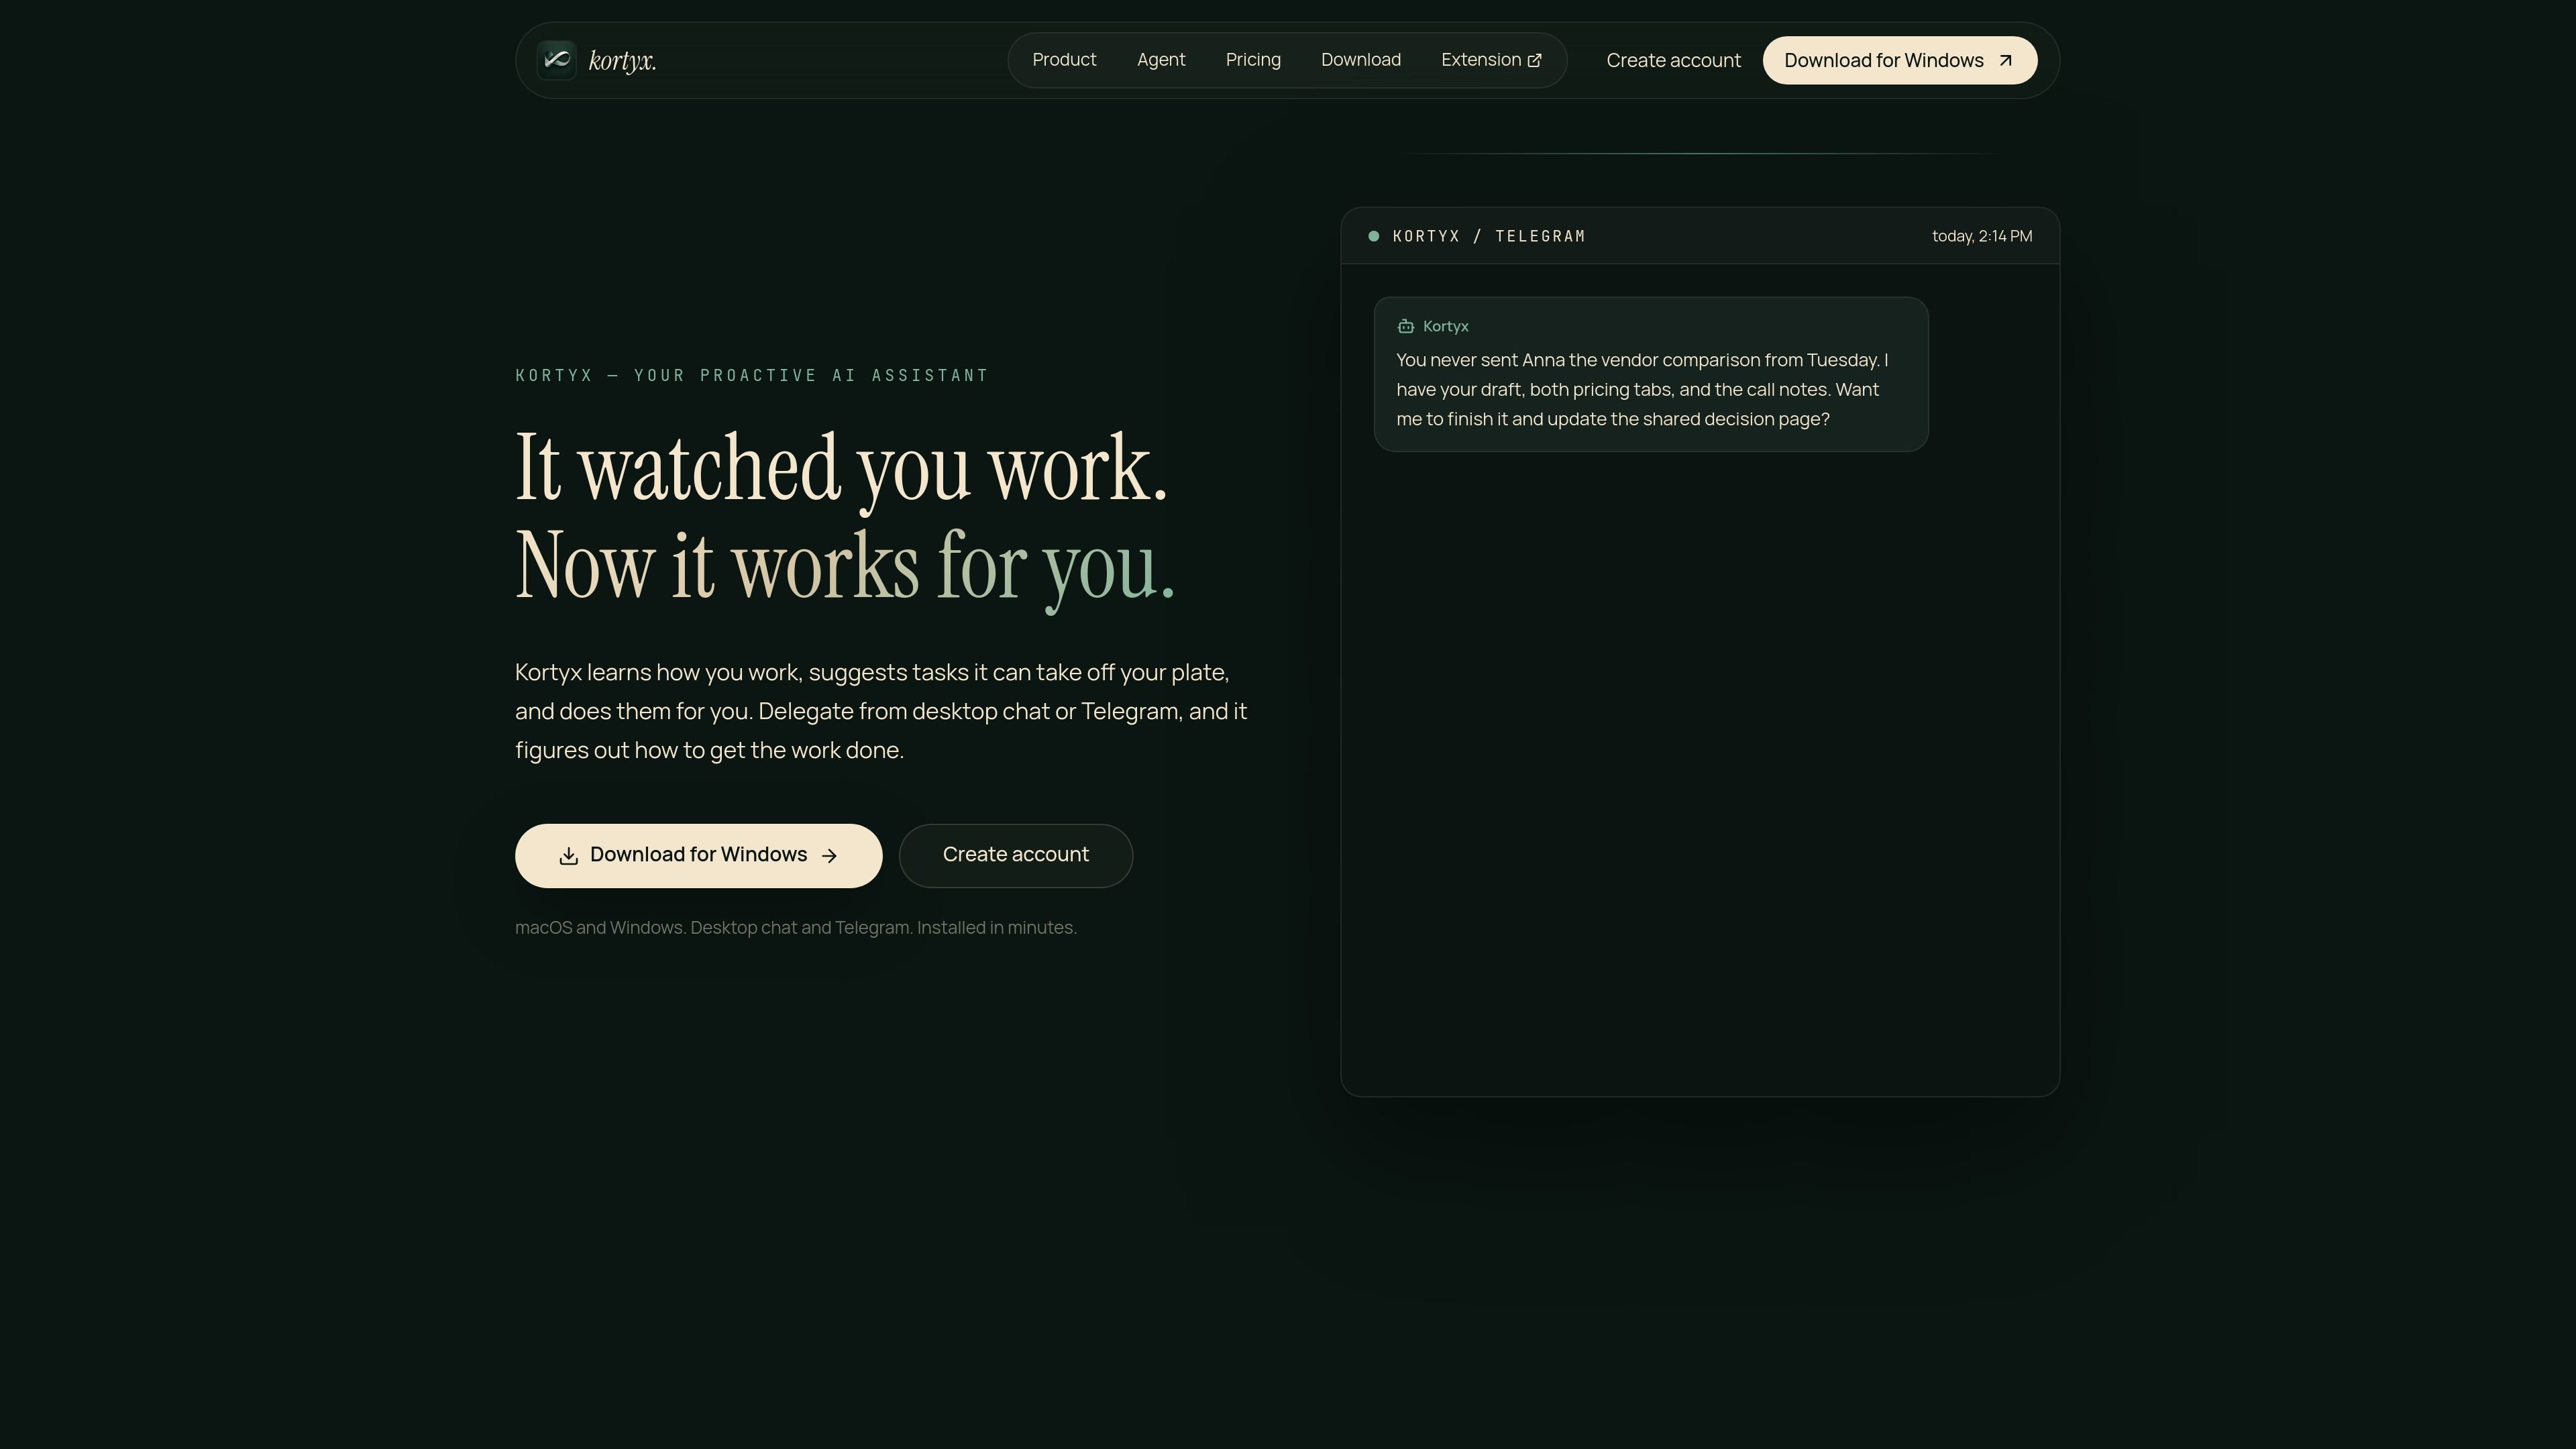
Task: Click Create account in the header
Action: (1673, 60)
